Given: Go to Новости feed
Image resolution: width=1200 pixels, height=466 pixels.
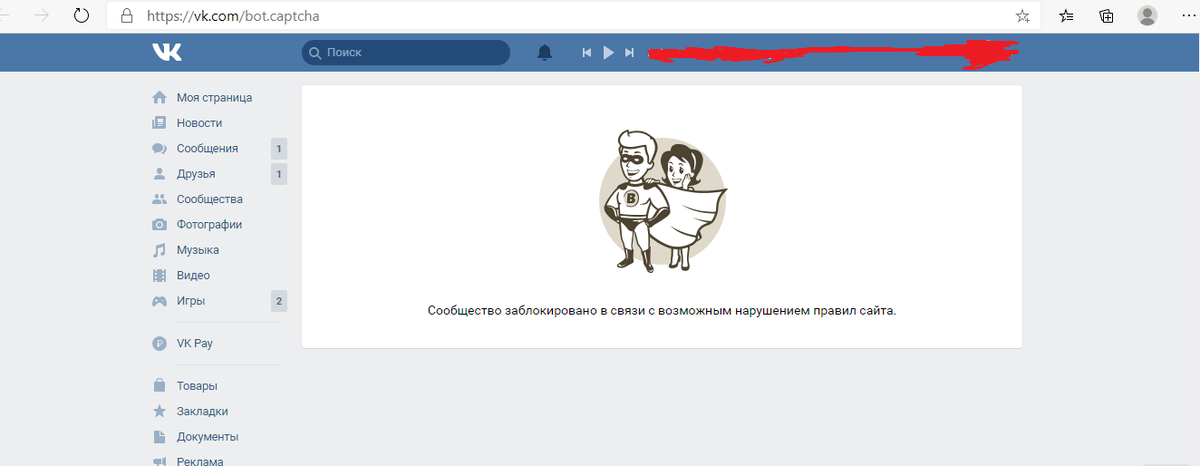Looking at the screenshot, I should point(199,123).
